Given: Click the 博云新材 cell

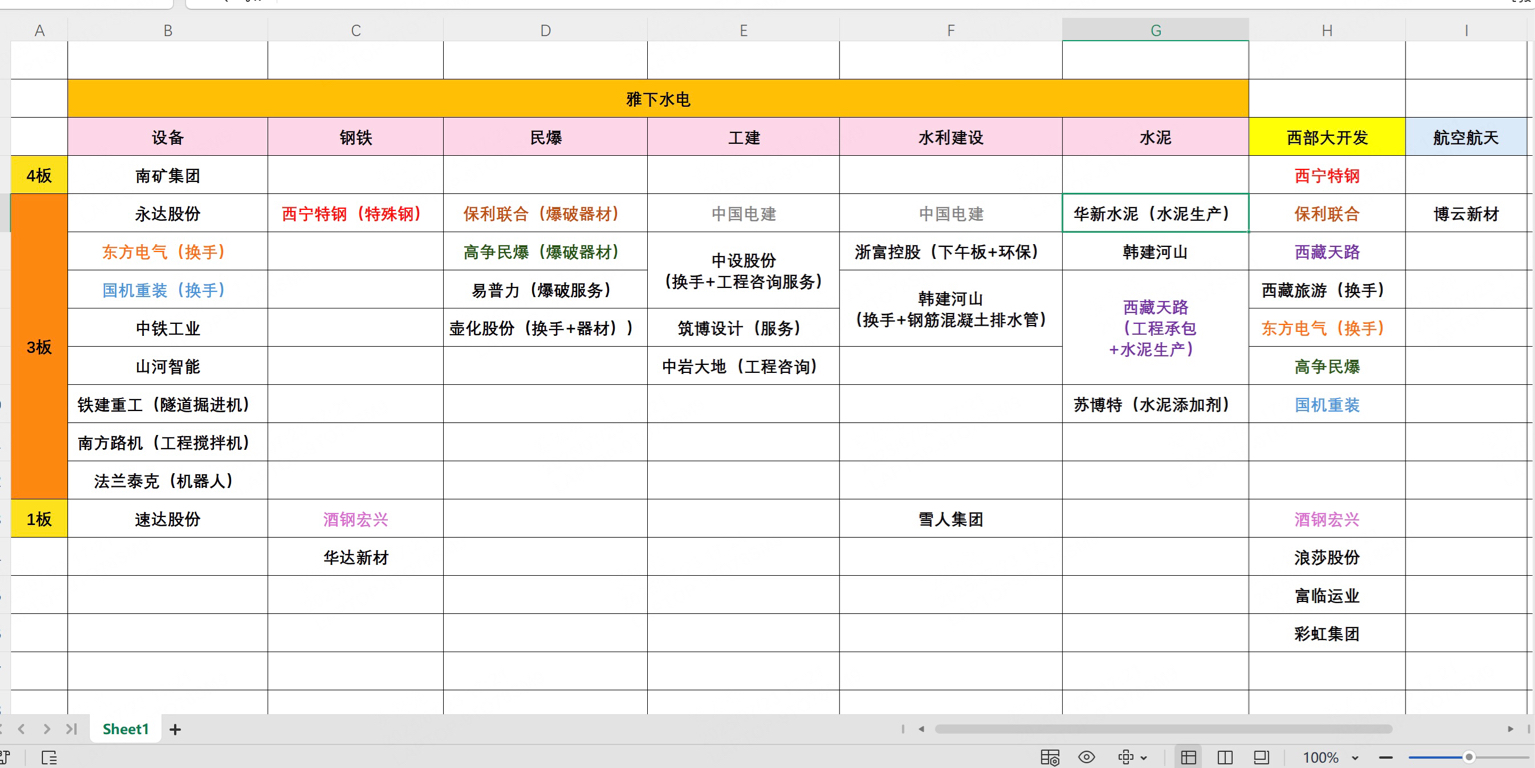Looking at the screenshot, I should tap(1467, 213).
